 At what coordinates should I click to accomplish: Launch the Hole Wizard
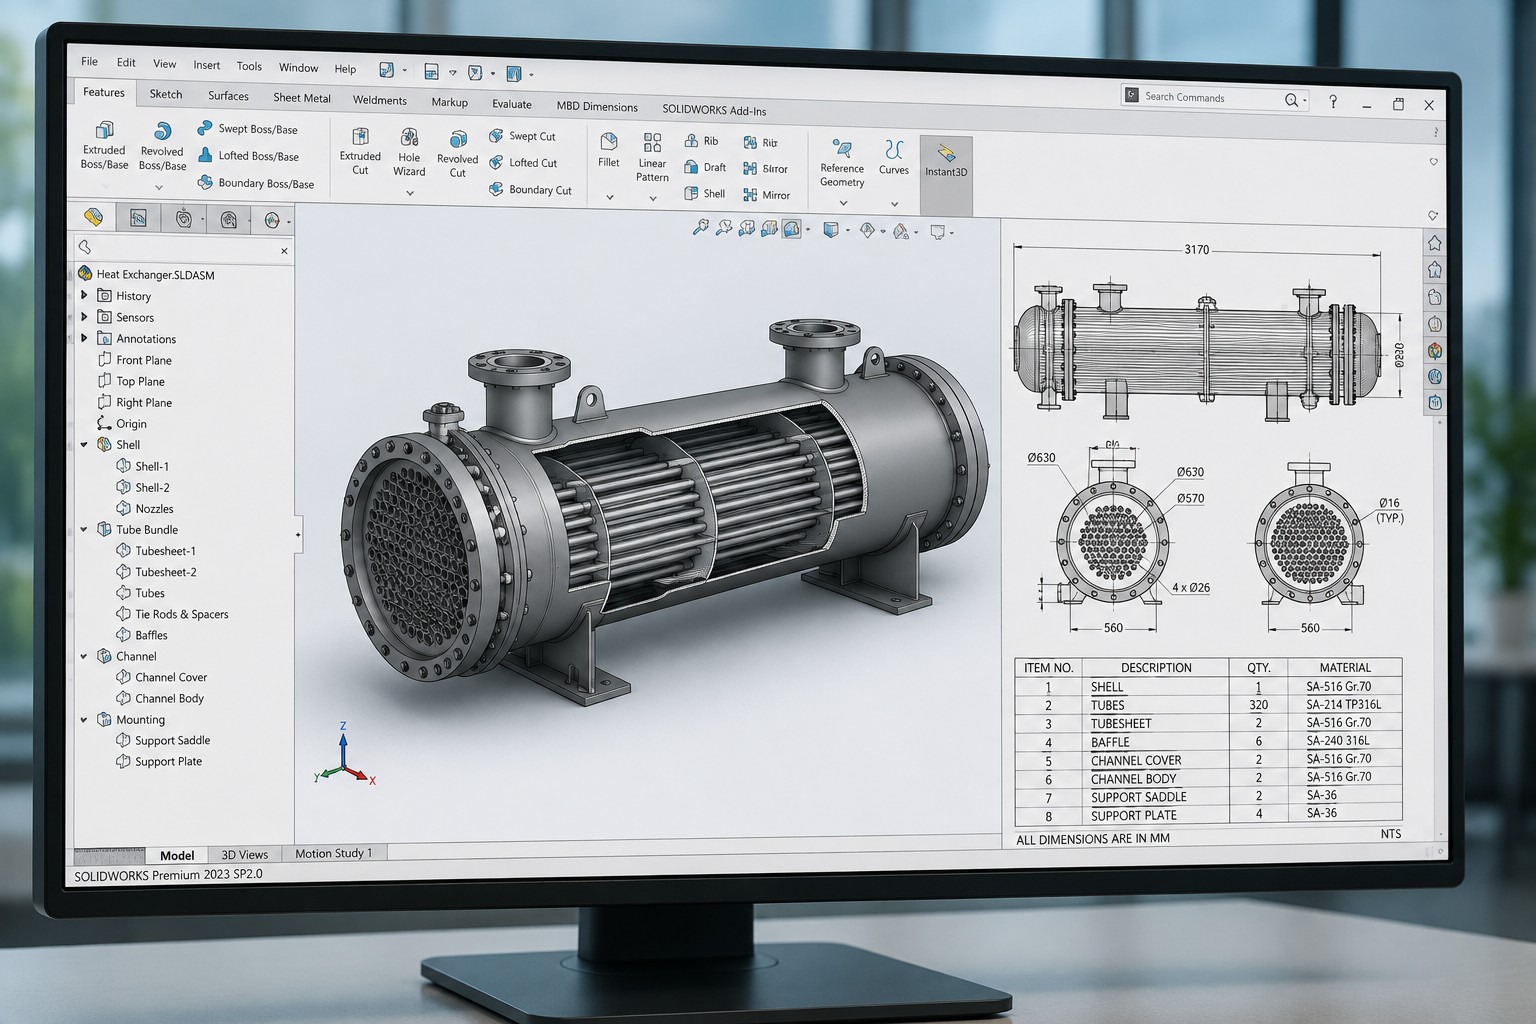pos(409,152)
